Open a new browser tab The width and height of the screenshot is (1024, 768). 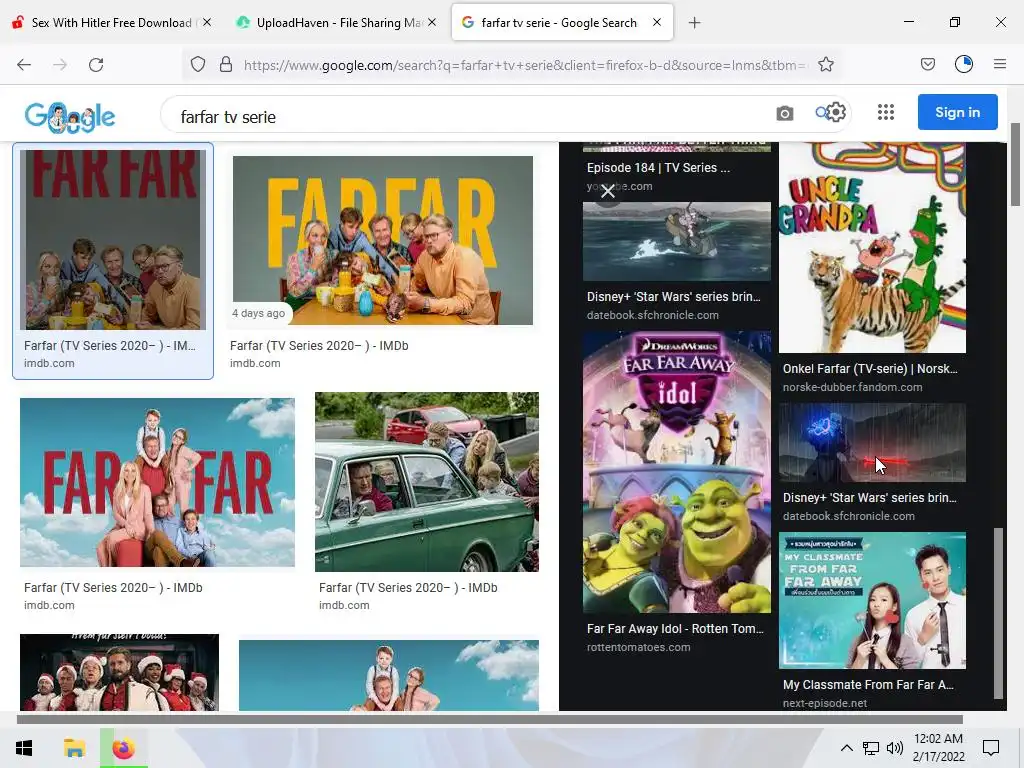pyautogui.click(x=694, y=23)
